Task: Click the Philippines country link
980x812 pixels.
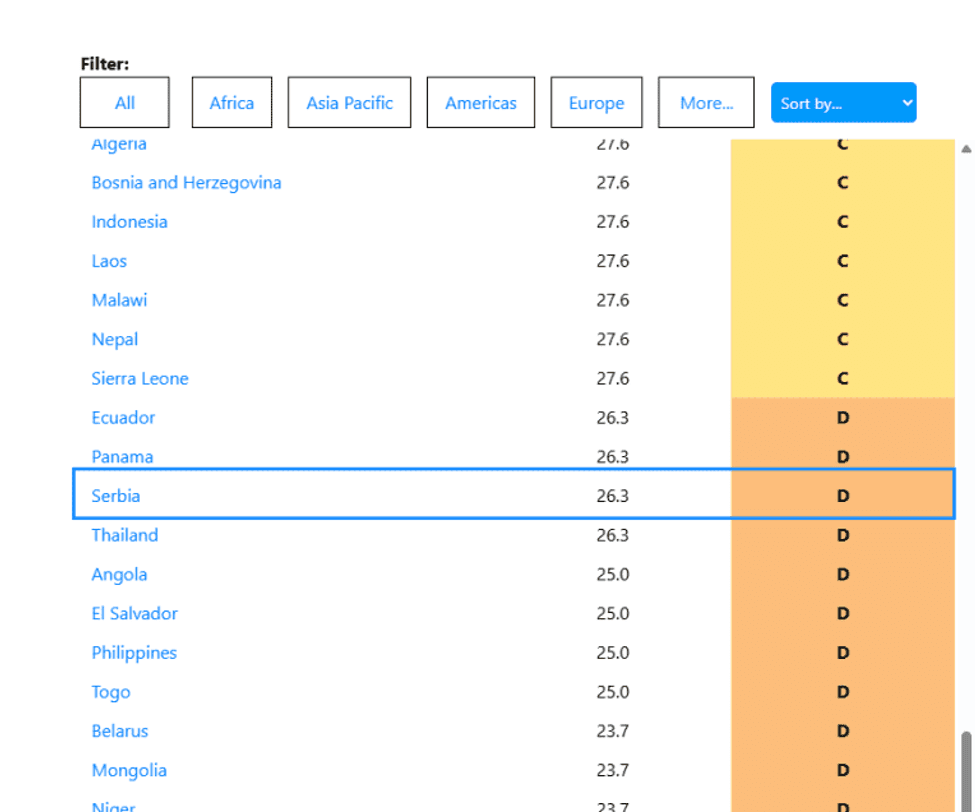Action: pos(134,653)
